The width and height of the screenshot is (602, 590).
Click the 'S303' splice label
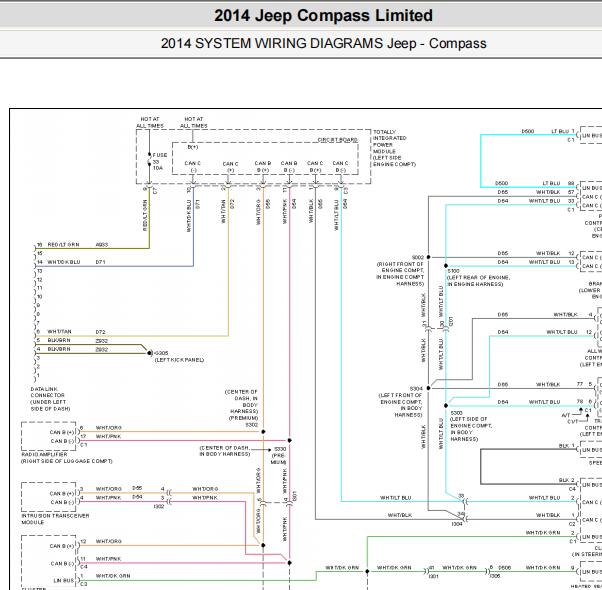pyautogui.click(x=456, y=413)
